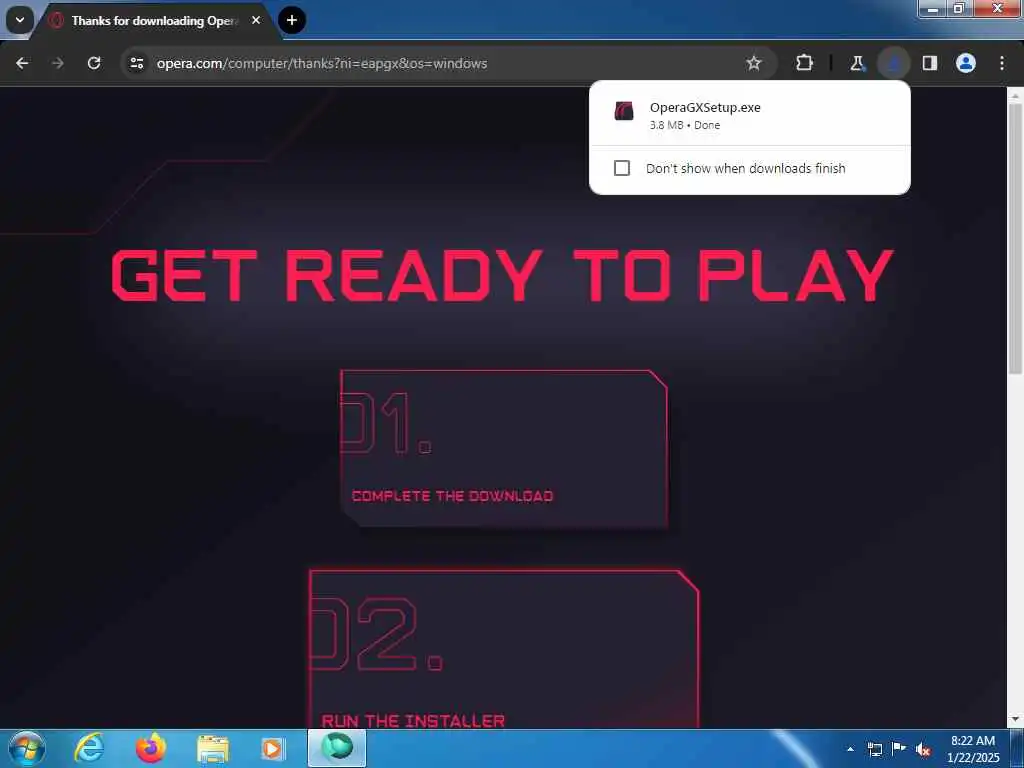Launch Internet Explorer from taskbar
This screenshot has width=1024, height=768.
point(89,748)
